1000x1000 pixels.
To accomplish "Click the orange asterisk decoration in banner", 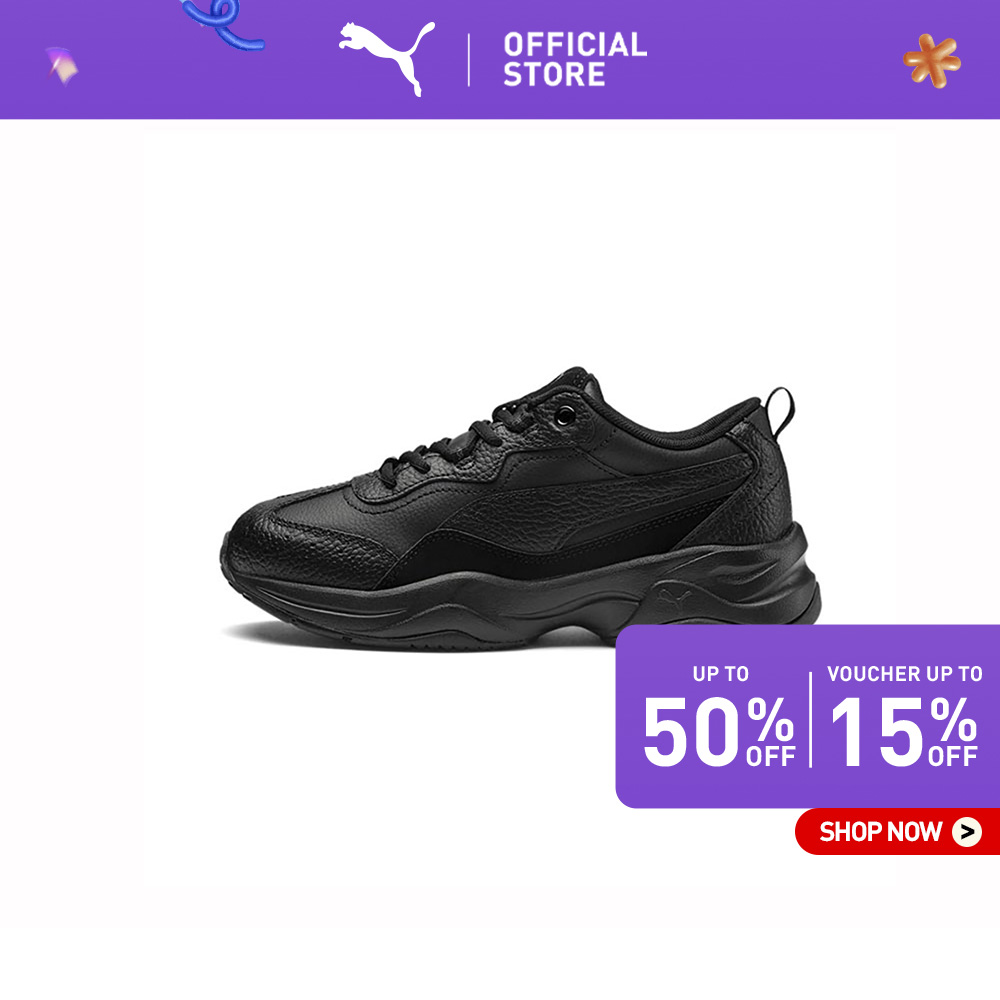I will point(932,61).
